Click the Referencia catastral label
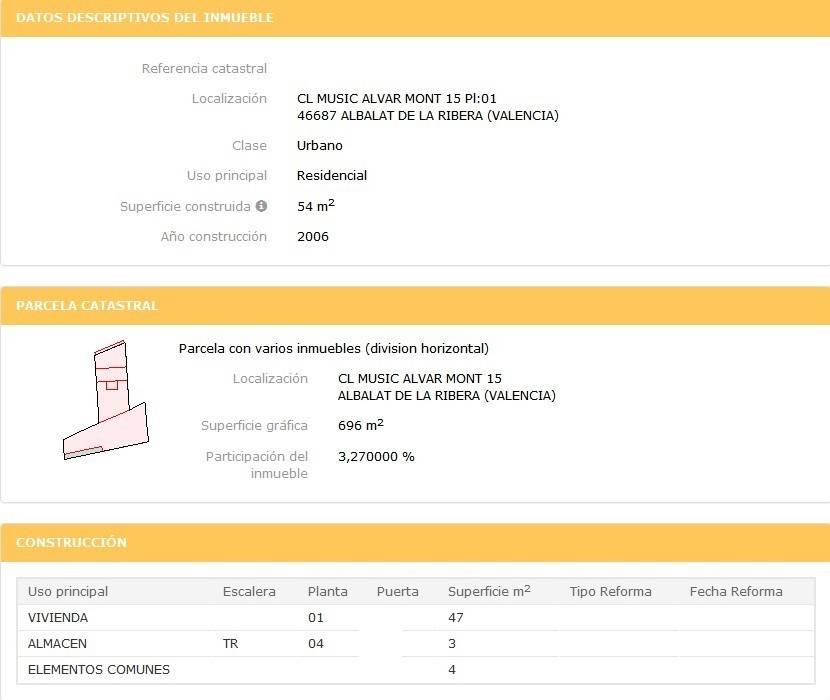The image size is (830, 700). 204,68
